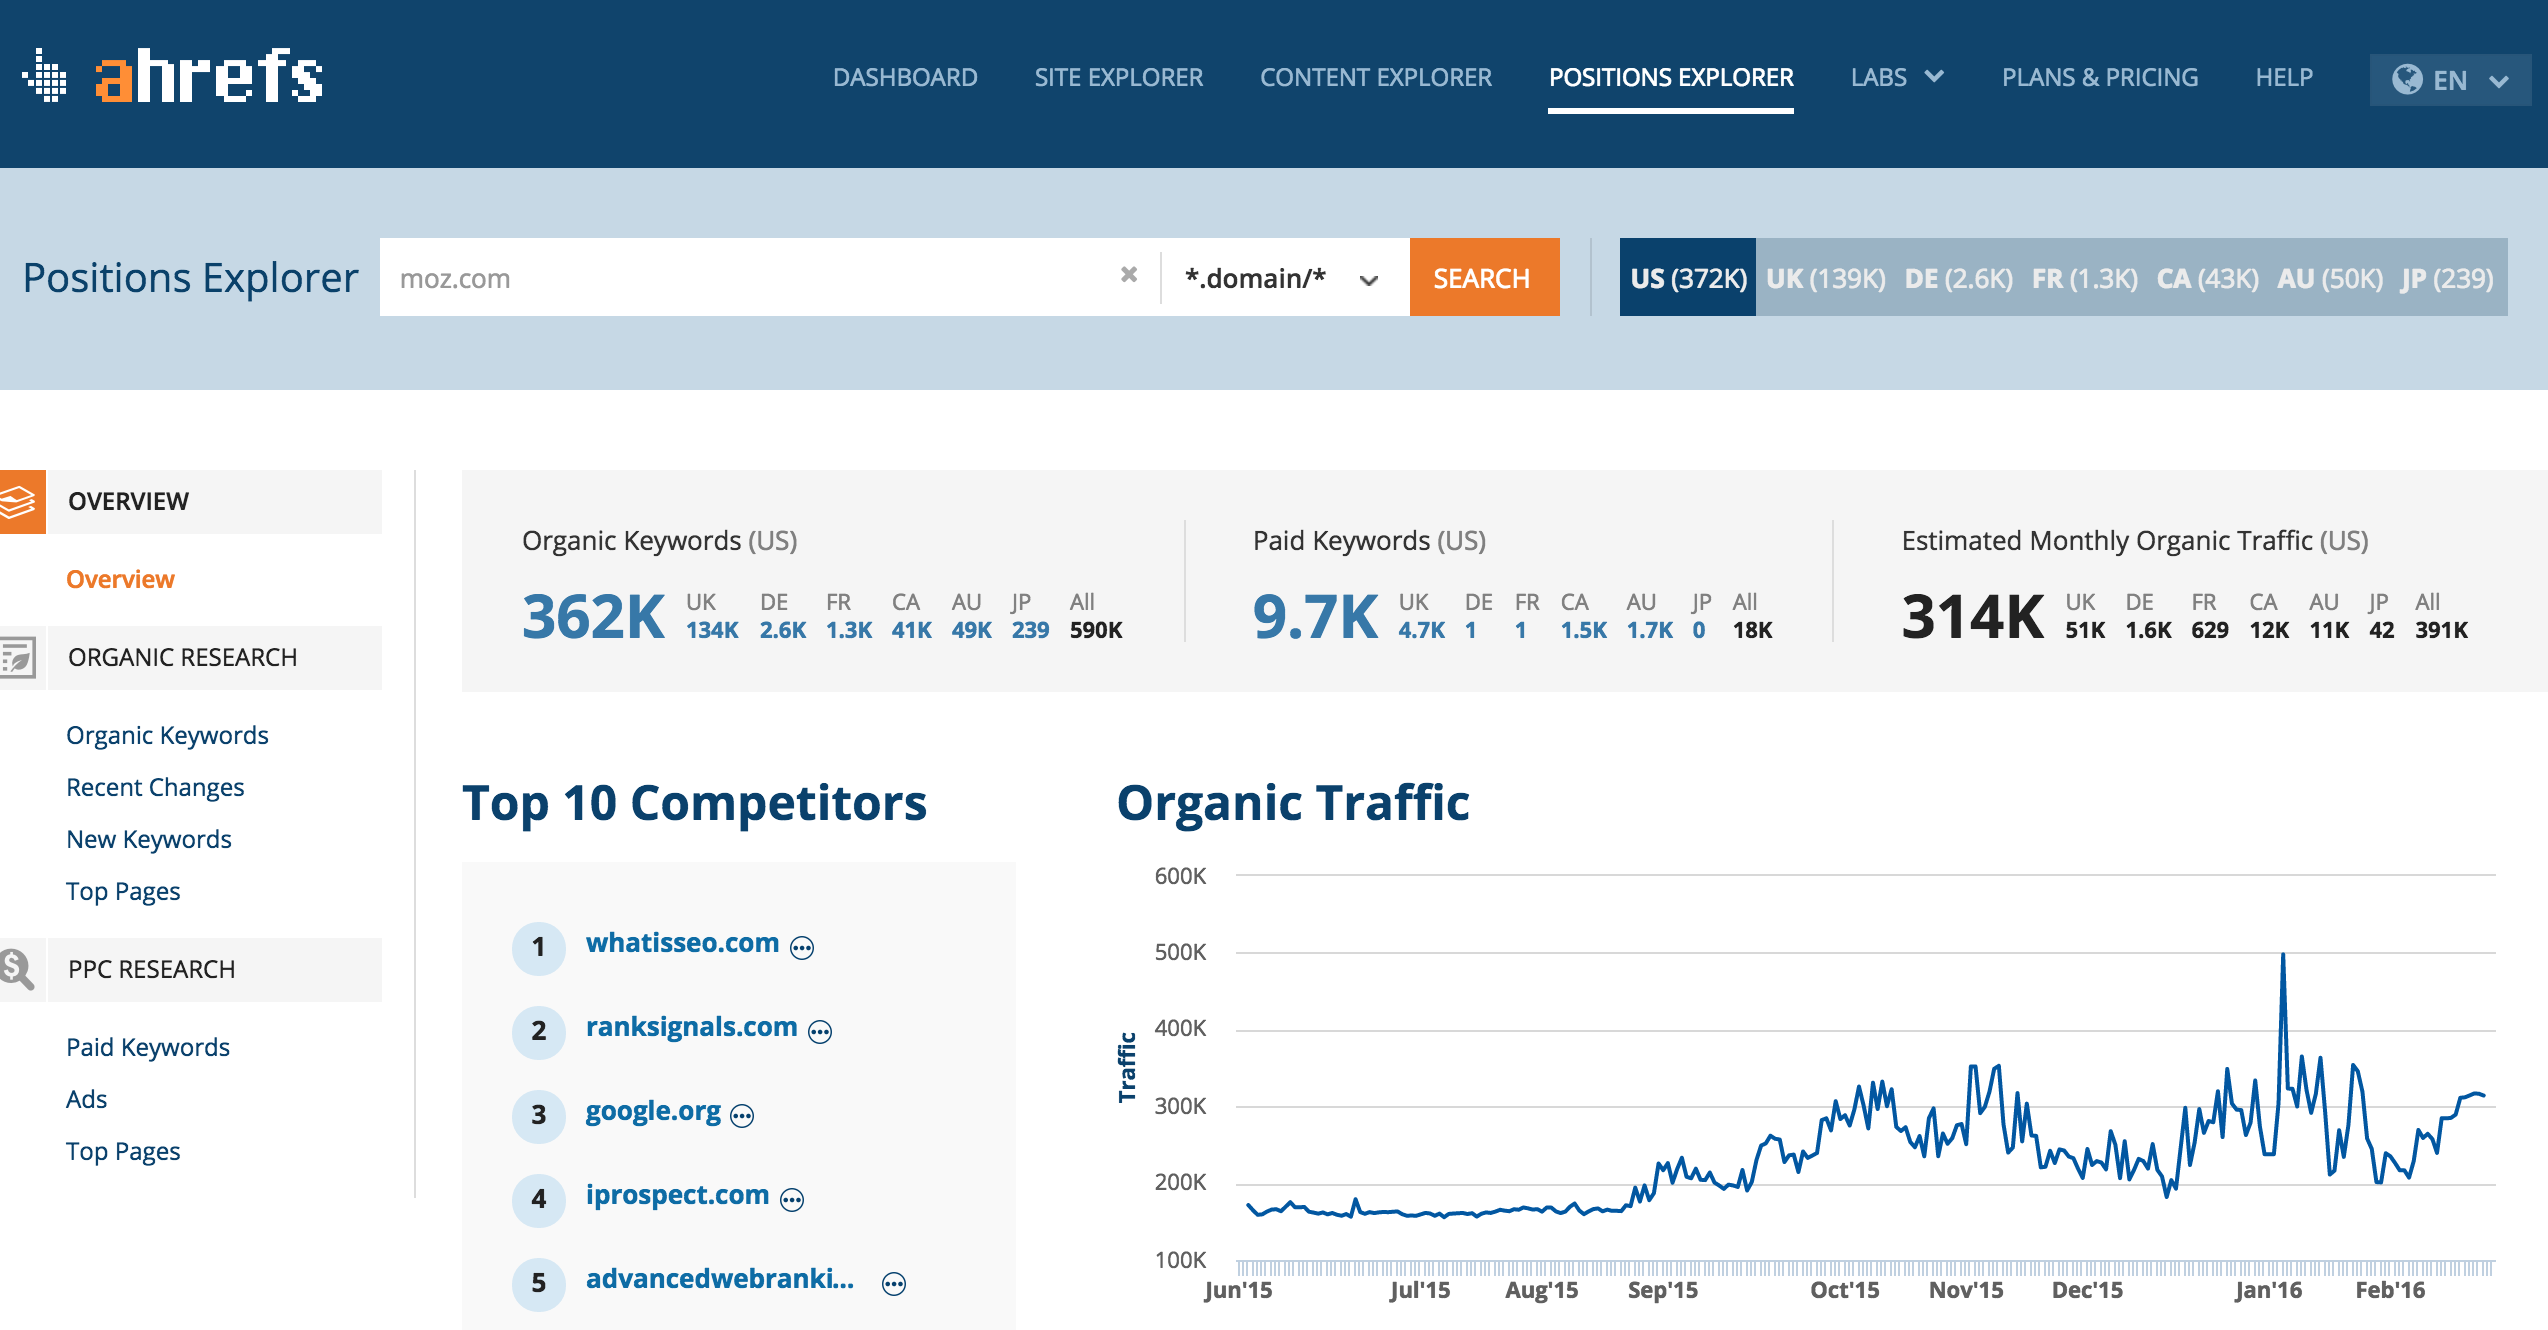Switch to DE (2.6K) country tab
The image size is (2548, 1330).
(1958, 278)
